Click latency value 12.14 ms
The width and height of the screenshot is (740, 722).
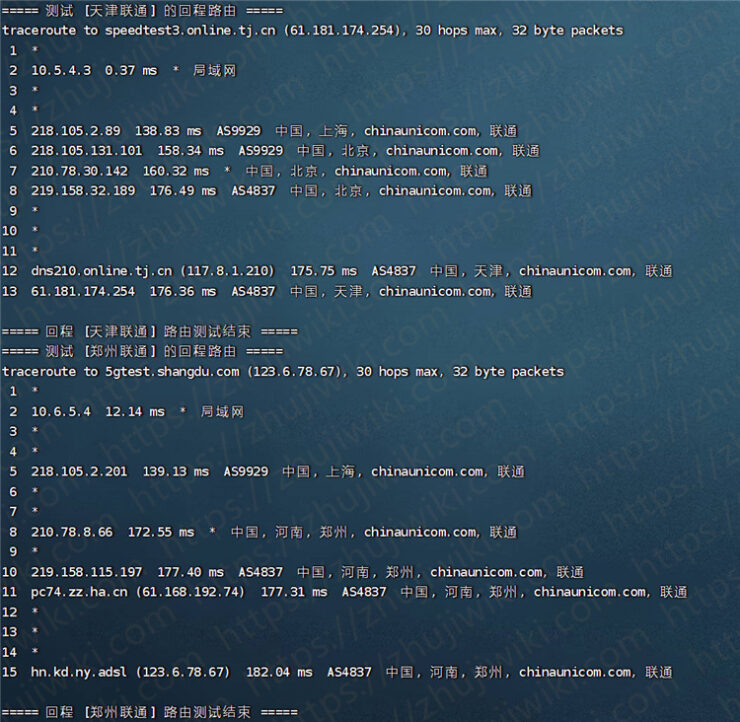pyautogui.click(x=135, y=412)
